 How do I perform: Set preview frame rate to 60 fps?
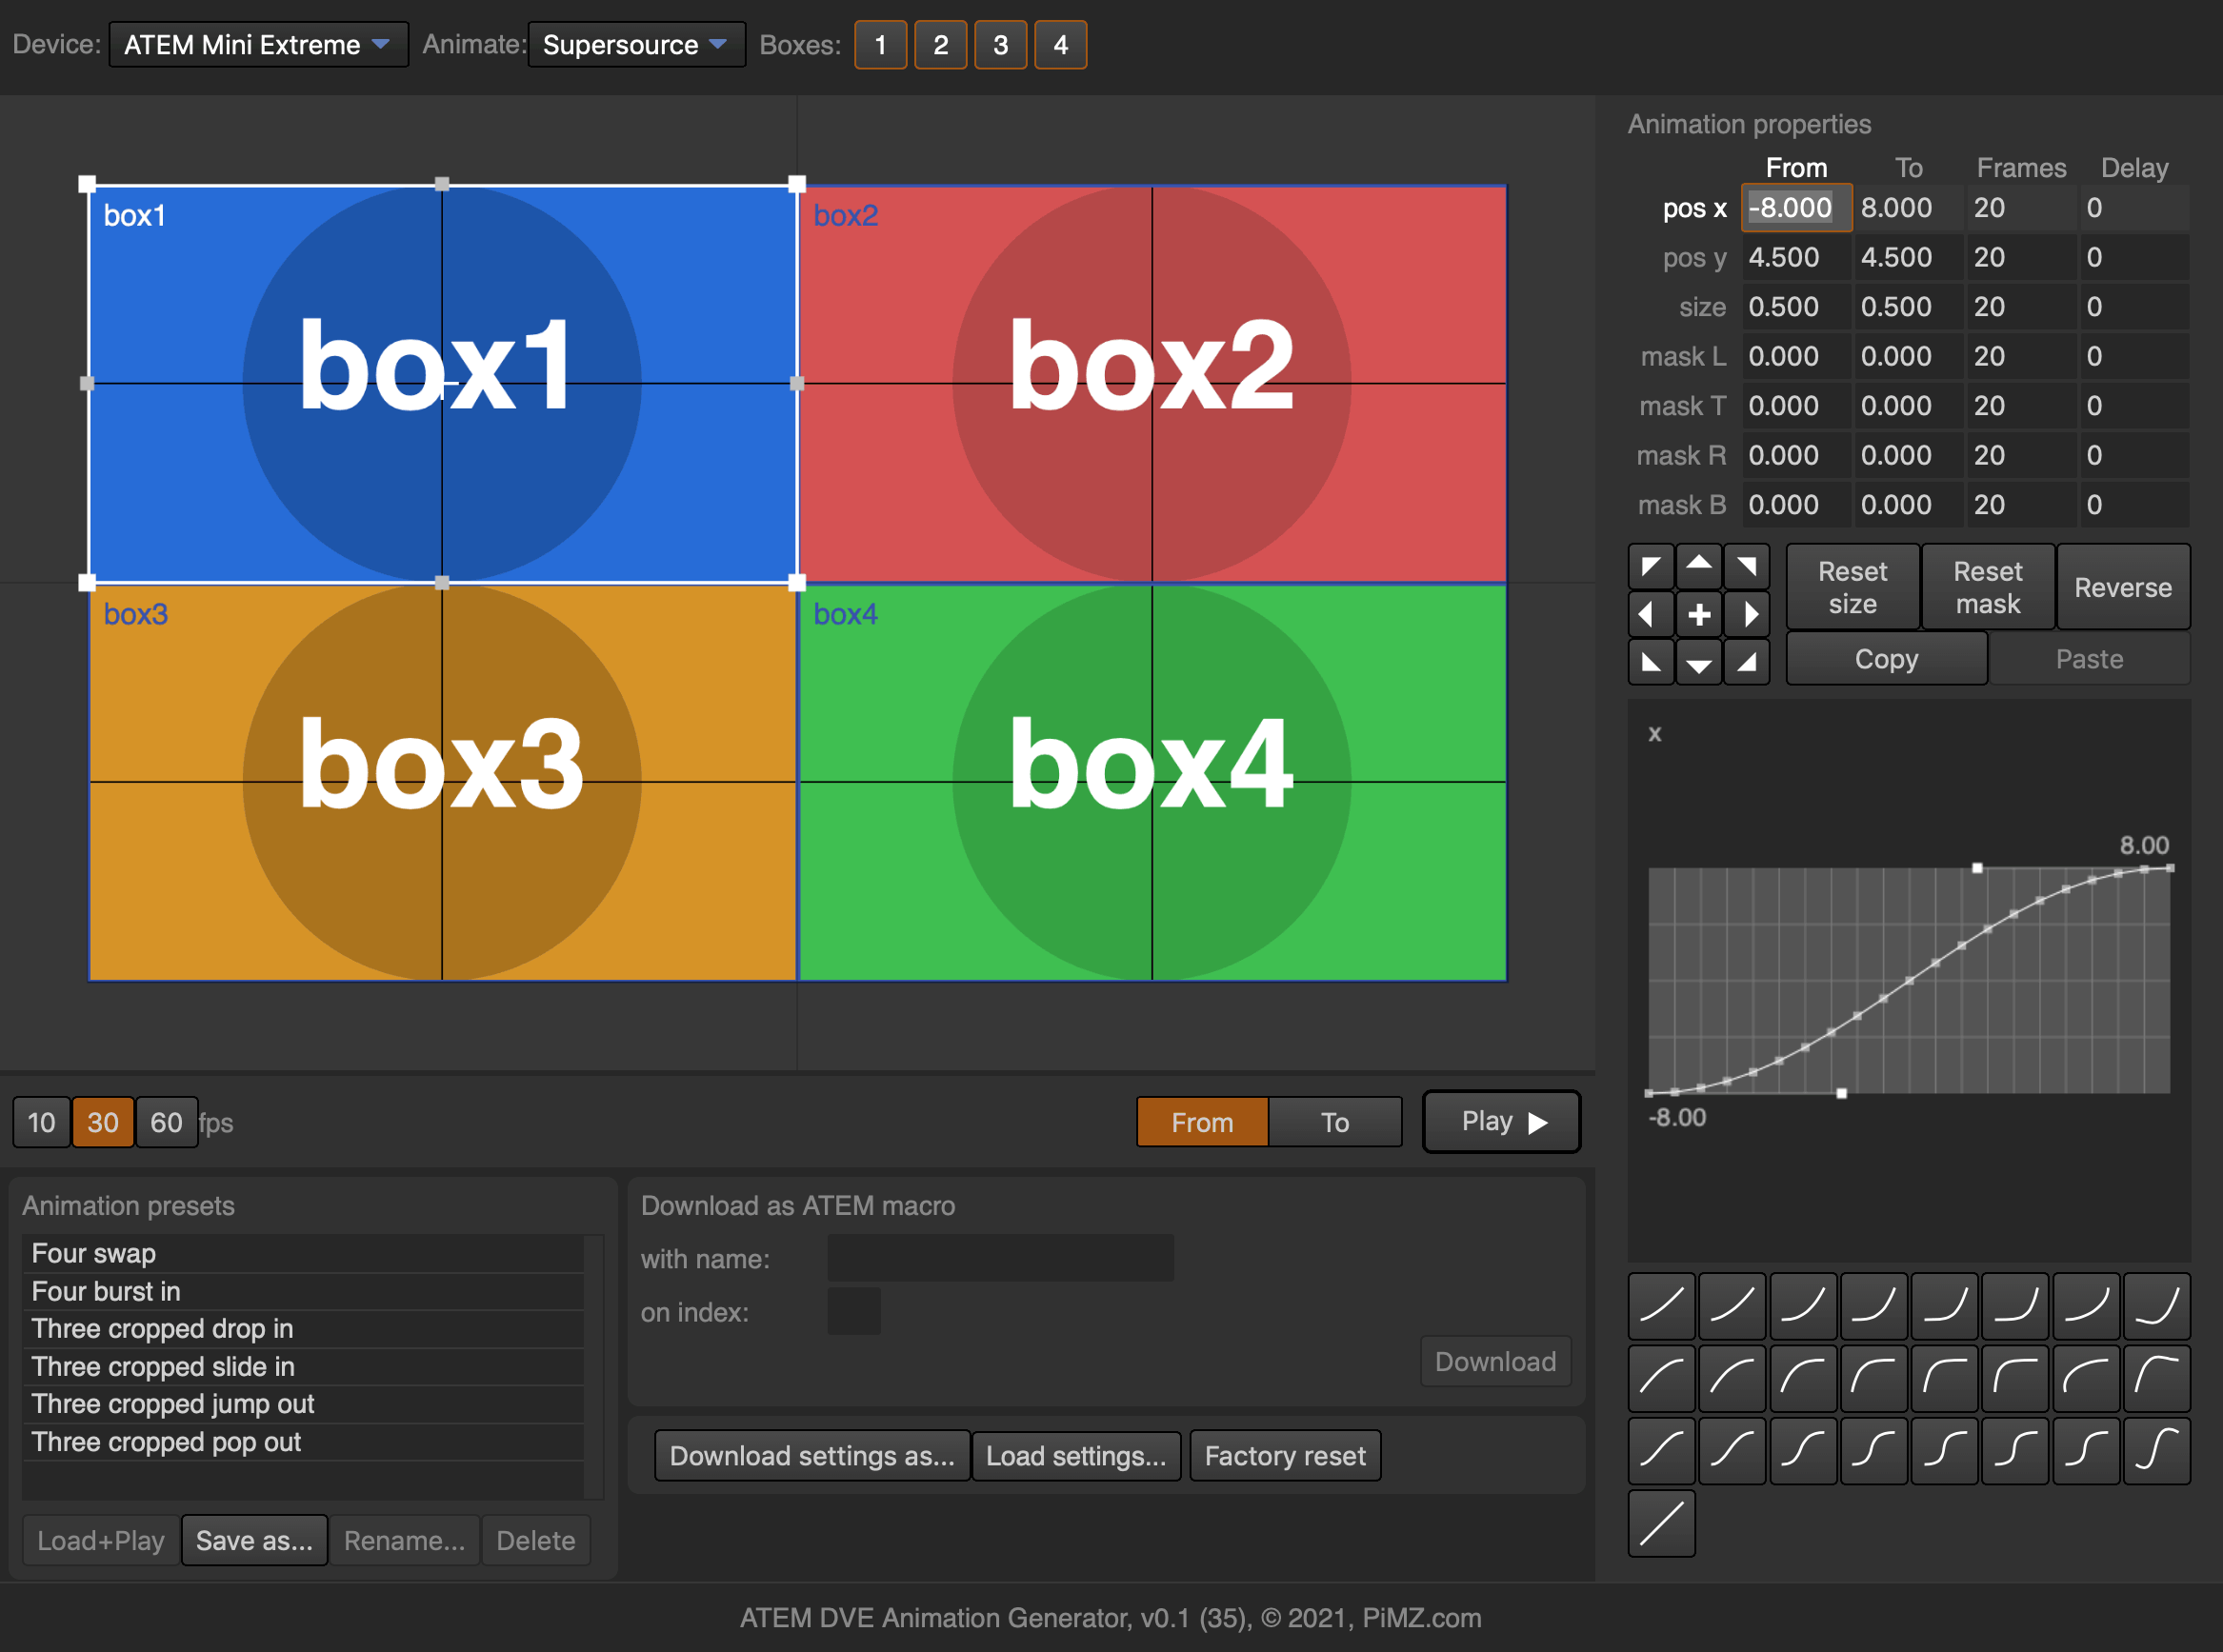click(166, 1122)
